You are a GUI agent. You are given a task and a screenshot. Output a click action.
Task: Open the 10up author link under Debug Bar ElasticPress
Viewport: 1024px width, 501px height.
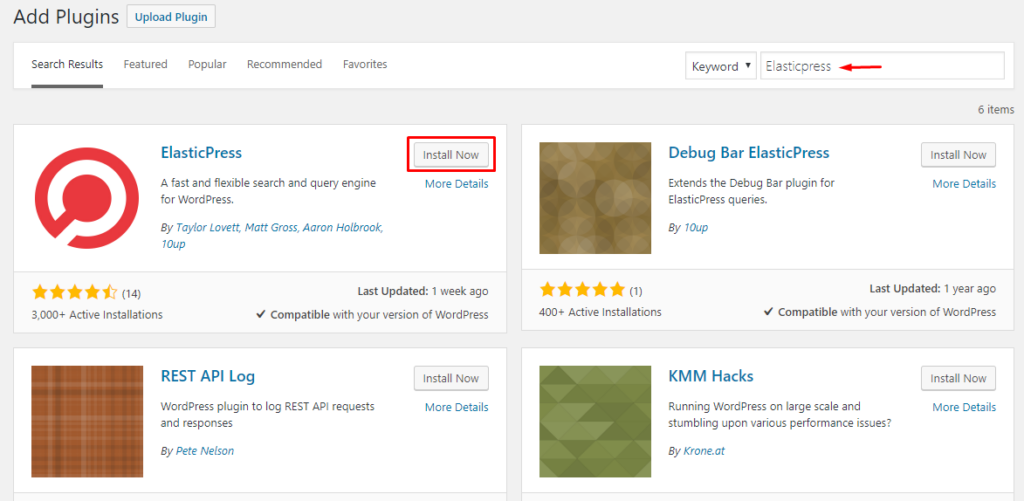(x=696, y=227)
